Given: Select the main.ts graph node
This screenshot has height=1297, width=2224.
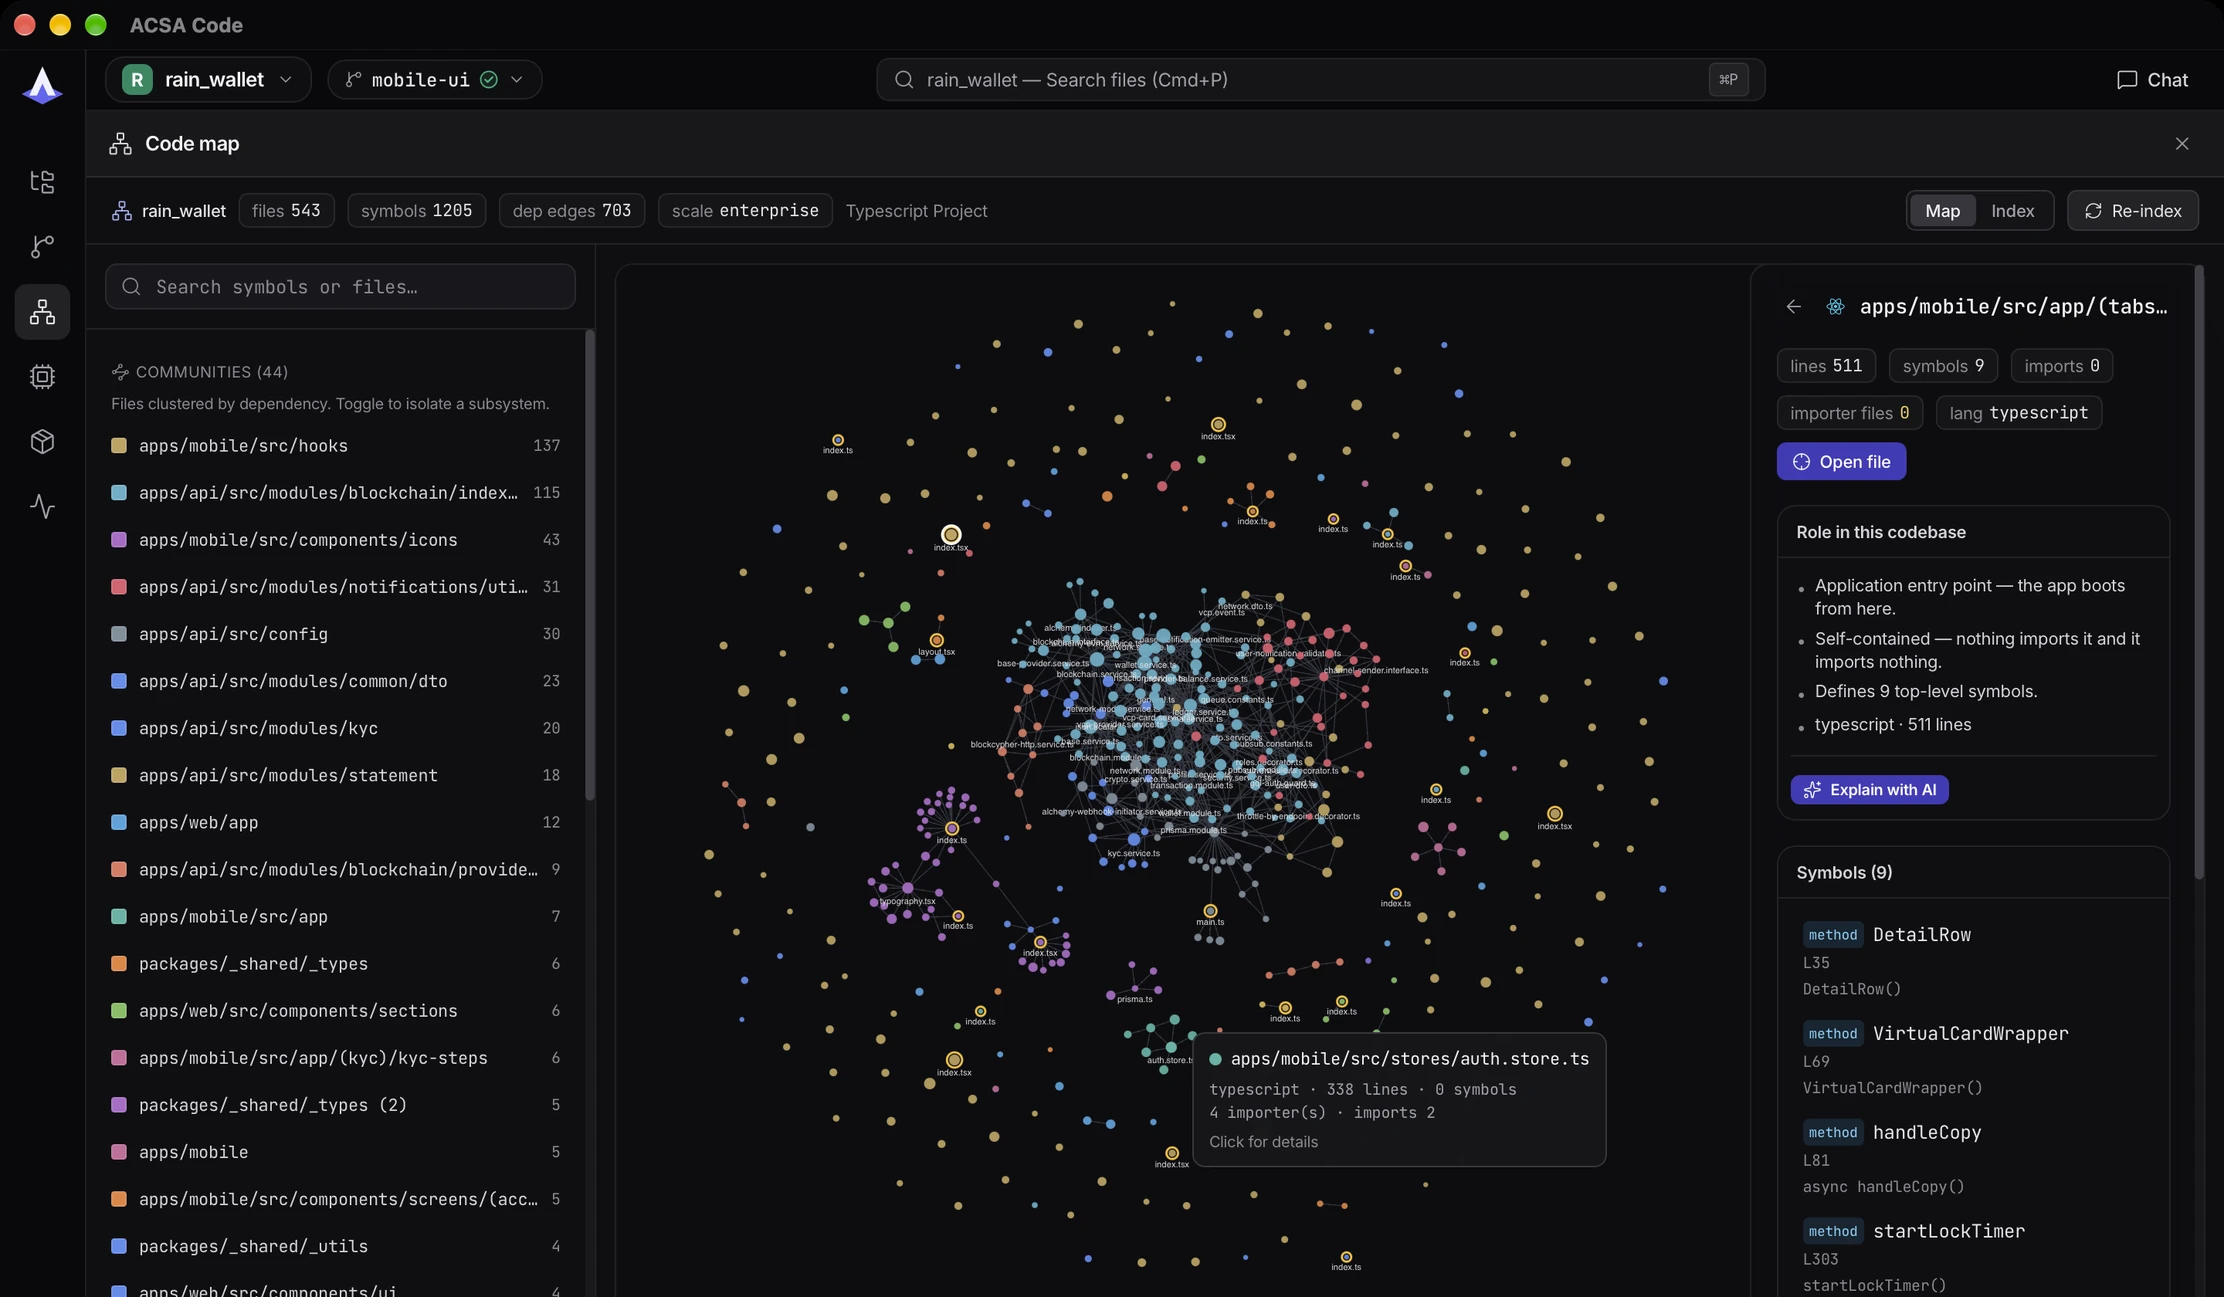Looking at the screenshot, I should [x=1210, y=911].
